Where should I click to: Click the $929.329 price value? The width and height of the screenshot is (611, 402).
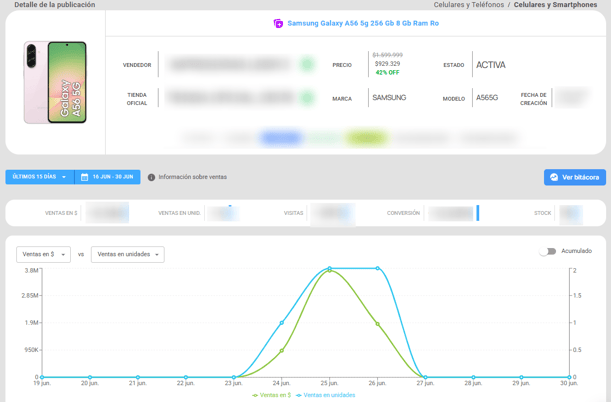tap(387, 63)
